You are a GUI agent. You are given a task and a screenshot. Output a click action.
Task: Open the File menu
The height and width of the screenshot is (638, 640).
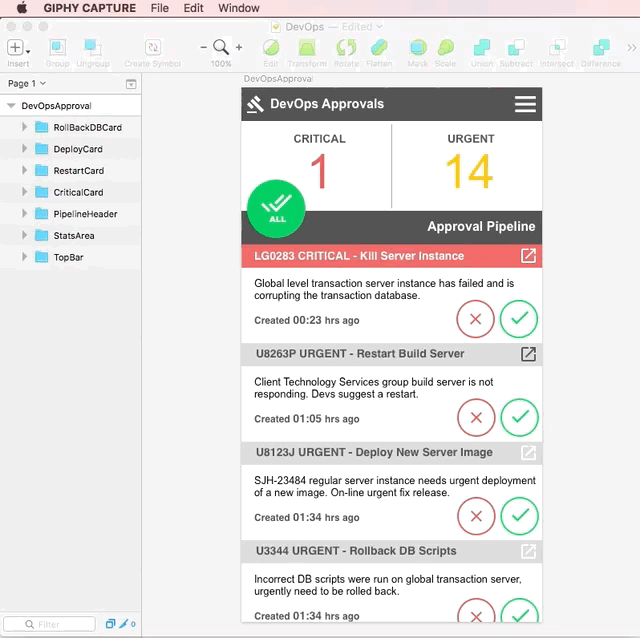tap(160, 8)
